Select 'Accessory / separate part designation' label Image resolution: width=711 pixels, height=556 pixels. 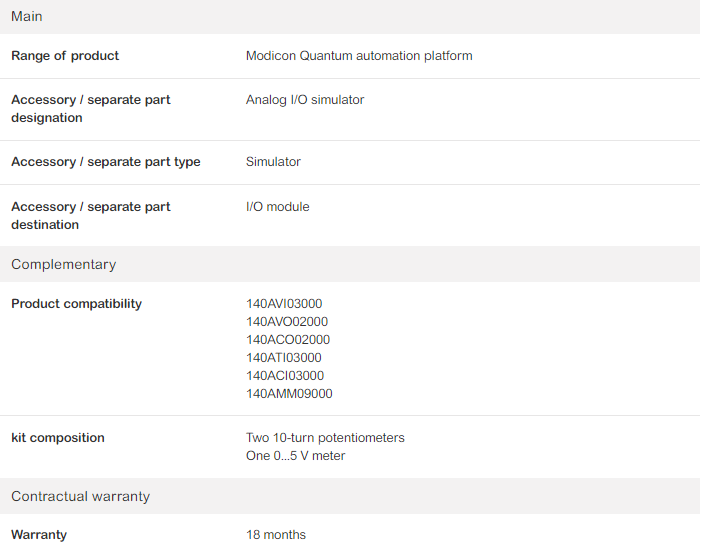91,109
